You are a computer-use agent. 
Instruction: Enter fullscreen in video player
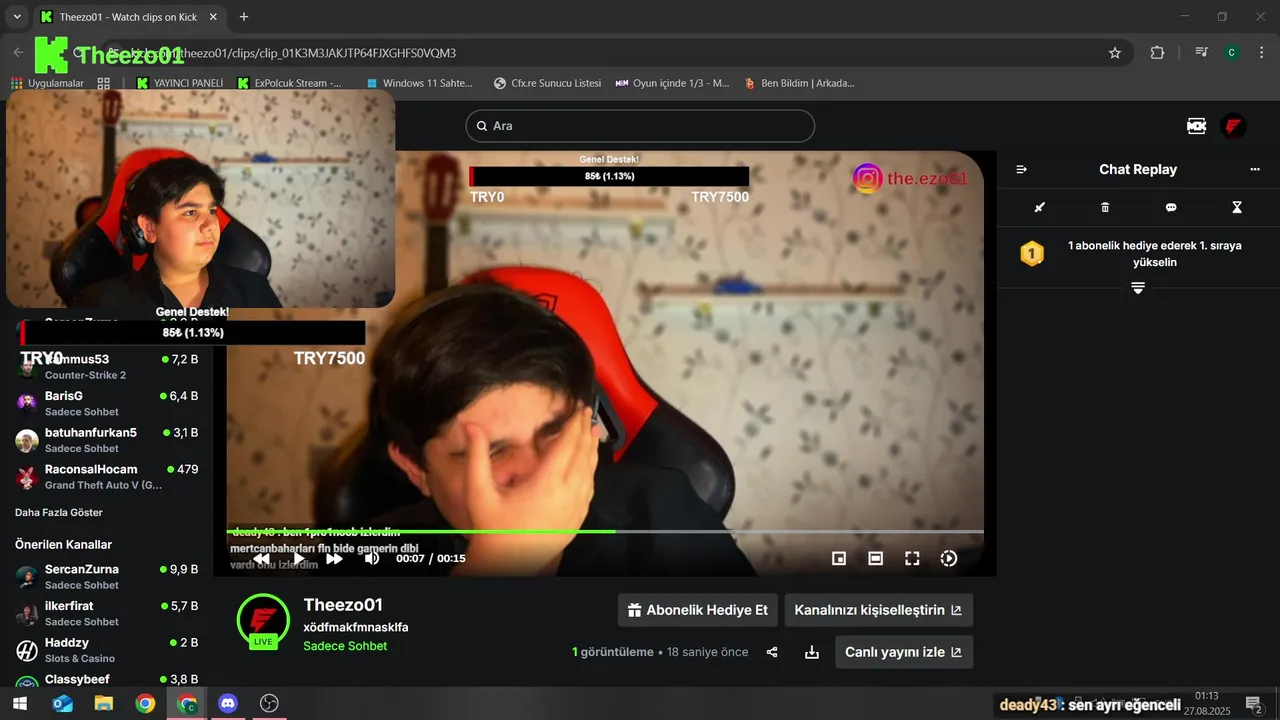point(912,559)
